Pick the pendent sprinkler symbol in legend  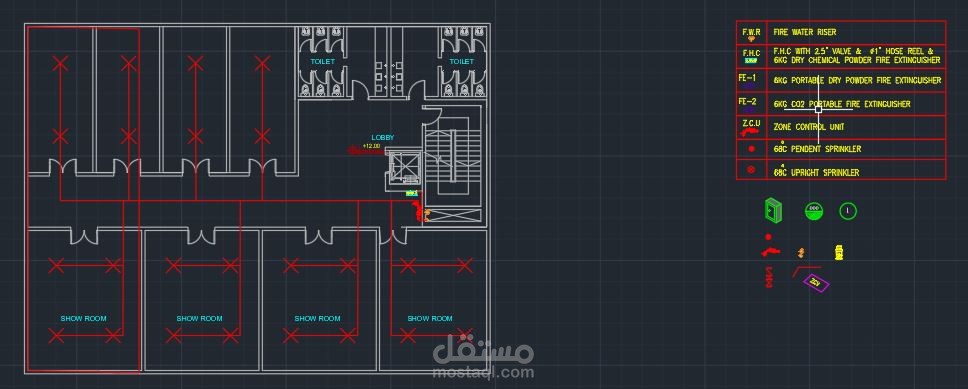click(751, 149)
